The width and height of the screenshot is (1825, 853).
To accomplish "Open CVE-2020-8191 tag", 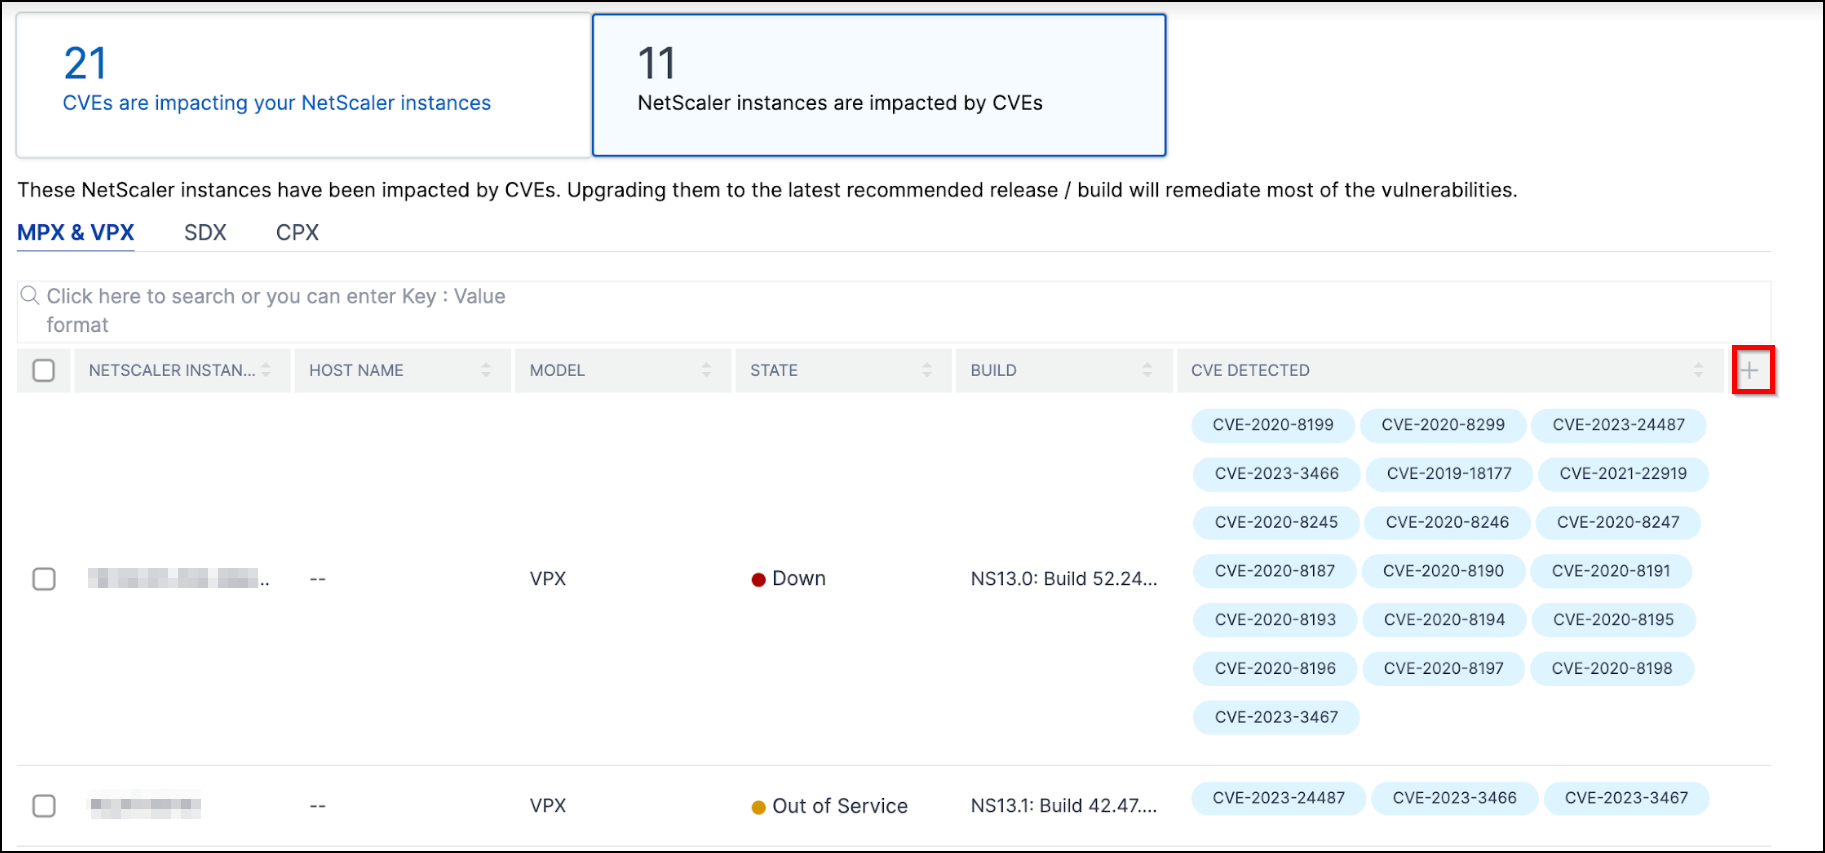I will click(1611, 571).
